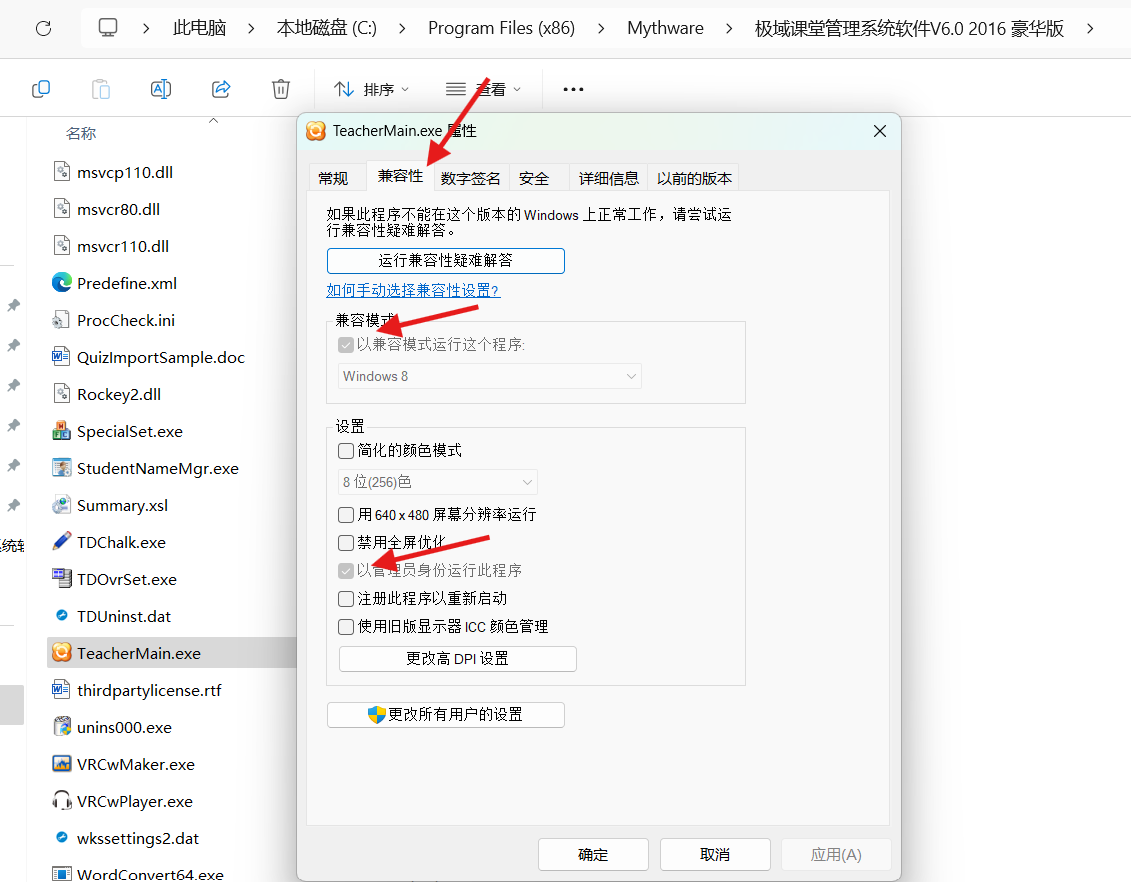
Task: Expand chevron after 本地磁盘 (C:)
Action: (402, 28)
